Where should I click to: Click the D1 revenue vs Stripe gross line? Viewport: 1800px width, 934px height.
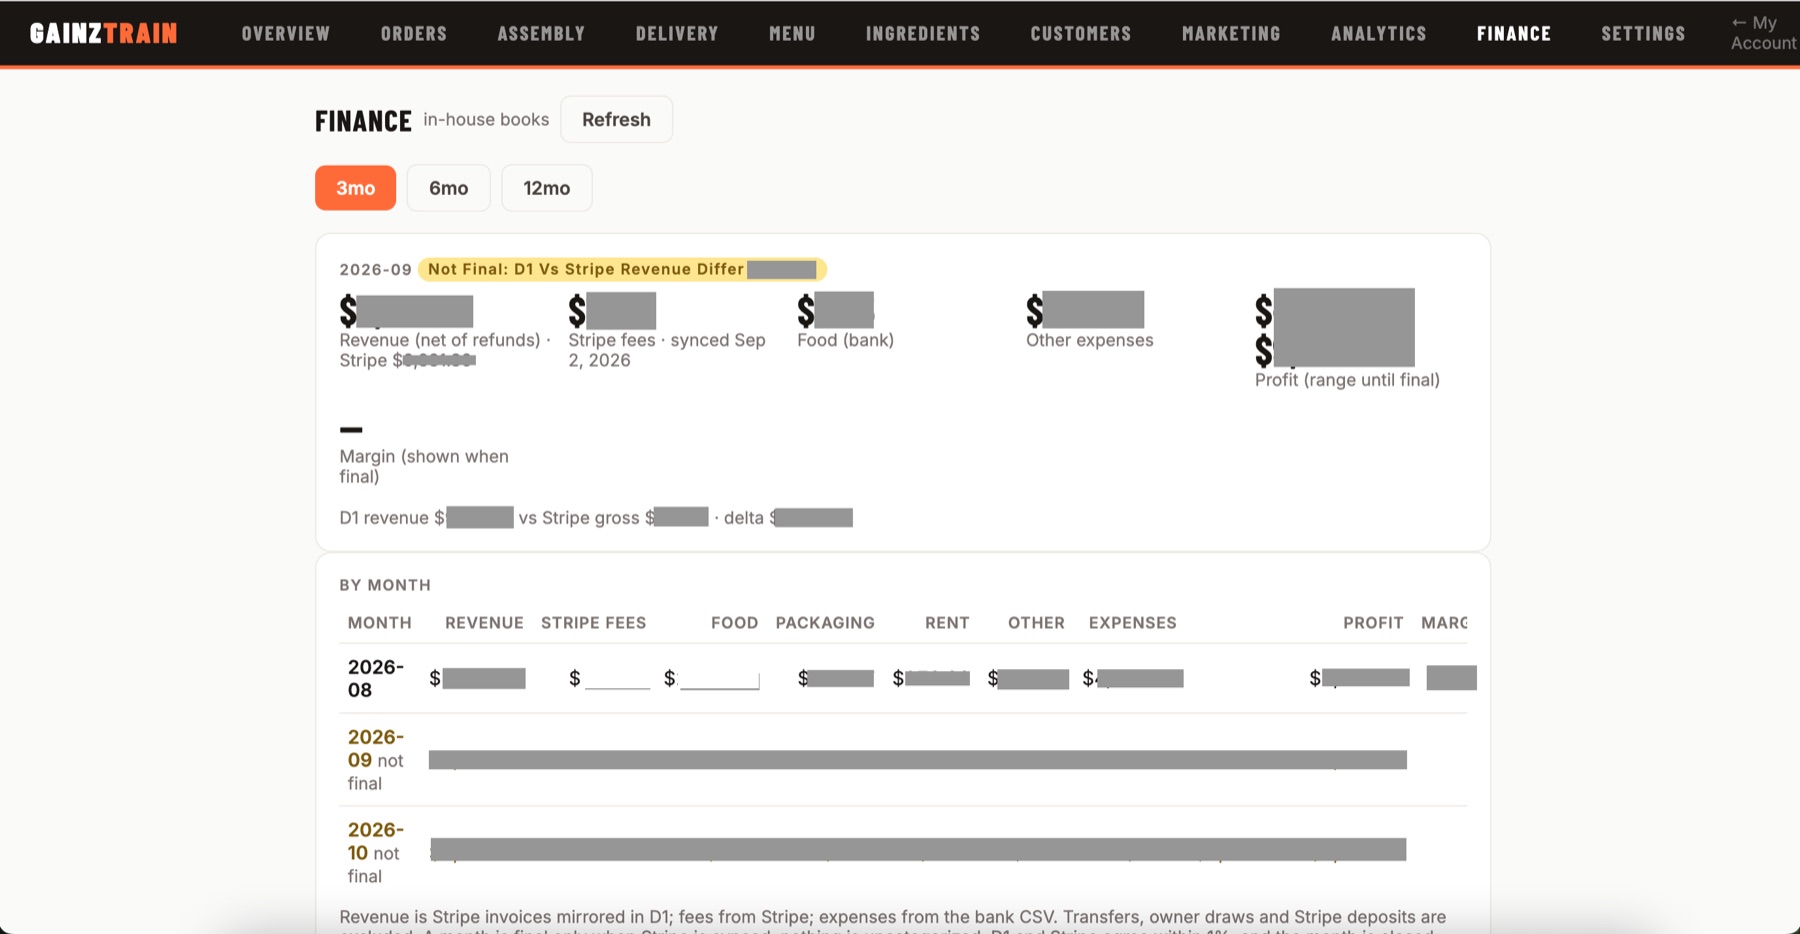[x=596, y=517]
